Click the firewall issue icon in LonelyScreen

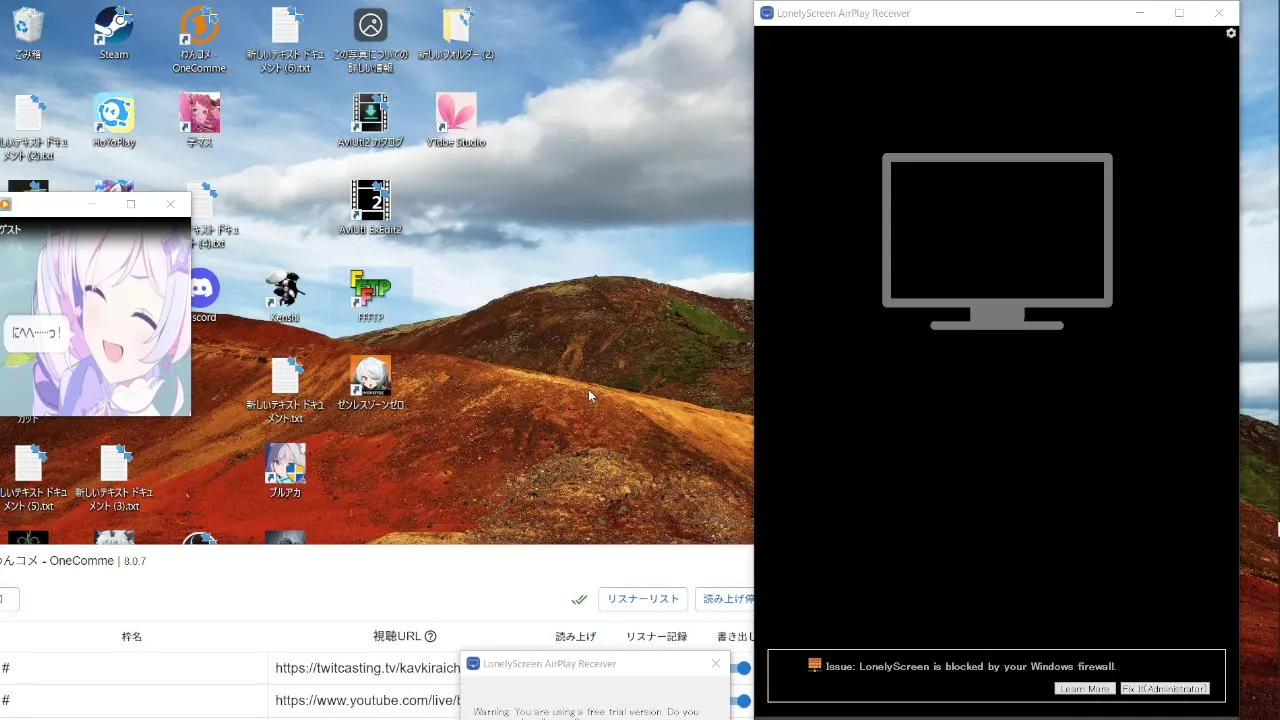tap(815, 665)
